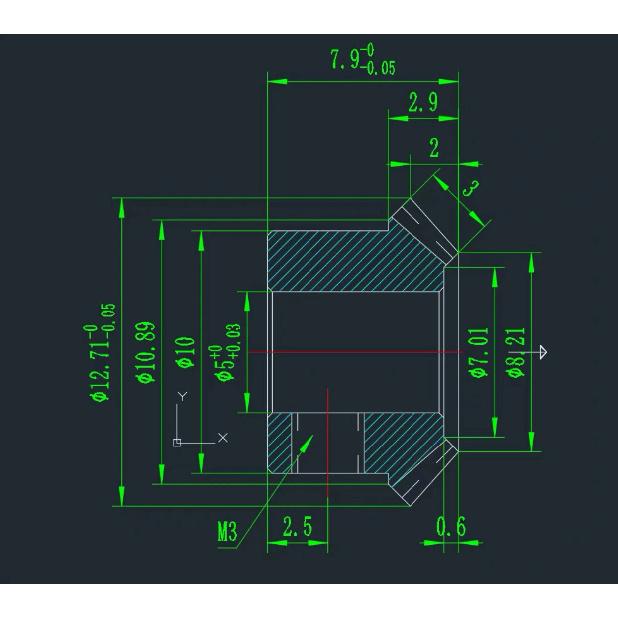Click the UCS origin square icon

[x=177, y=443]
